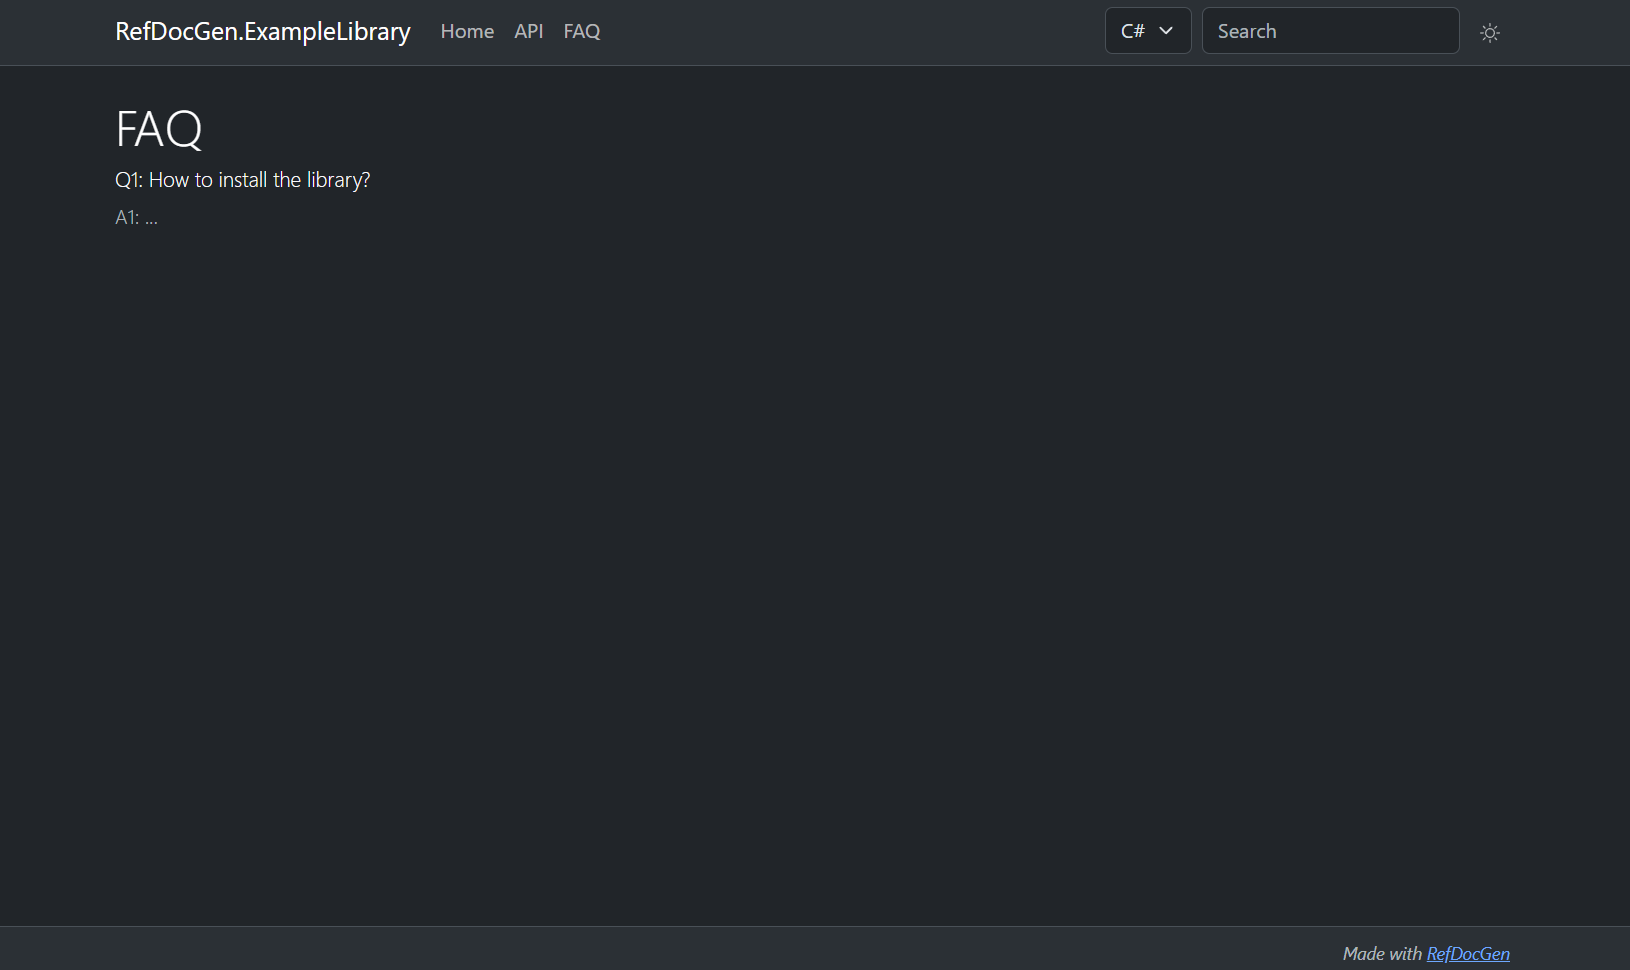Click the ellipsis after "A1:"
The height and width of the screenshot is (970, 1630).
[x=151, y=218]
